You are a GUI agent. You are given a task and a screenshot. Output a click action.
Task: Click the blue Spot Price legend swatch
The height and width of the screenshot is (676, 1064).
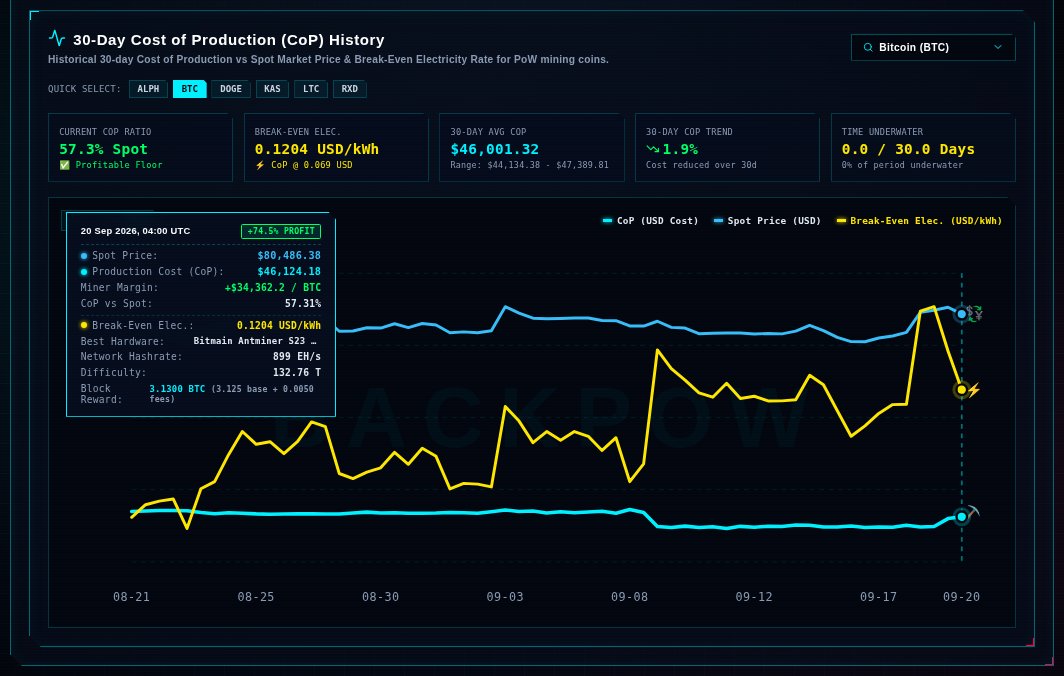point(719,221)
